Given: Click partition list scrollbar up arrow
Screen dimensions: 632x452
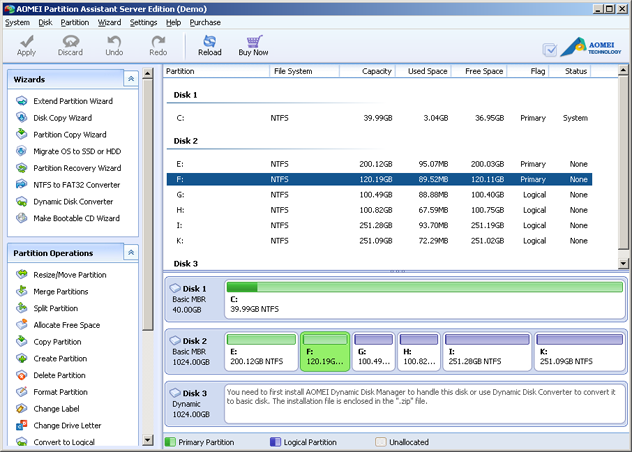Looking at the screenshot, I should coord(623,71).
